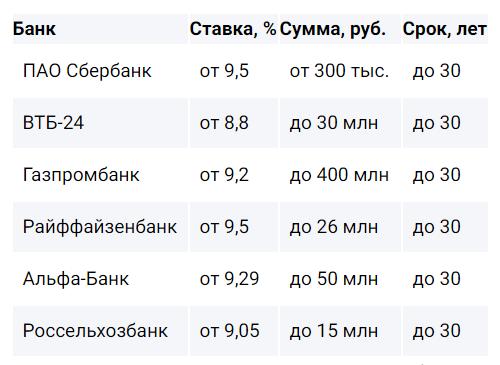Click the Срок, лет column header
The height and width of the screenshot is (365, 500).
click(x=445, y=29)
